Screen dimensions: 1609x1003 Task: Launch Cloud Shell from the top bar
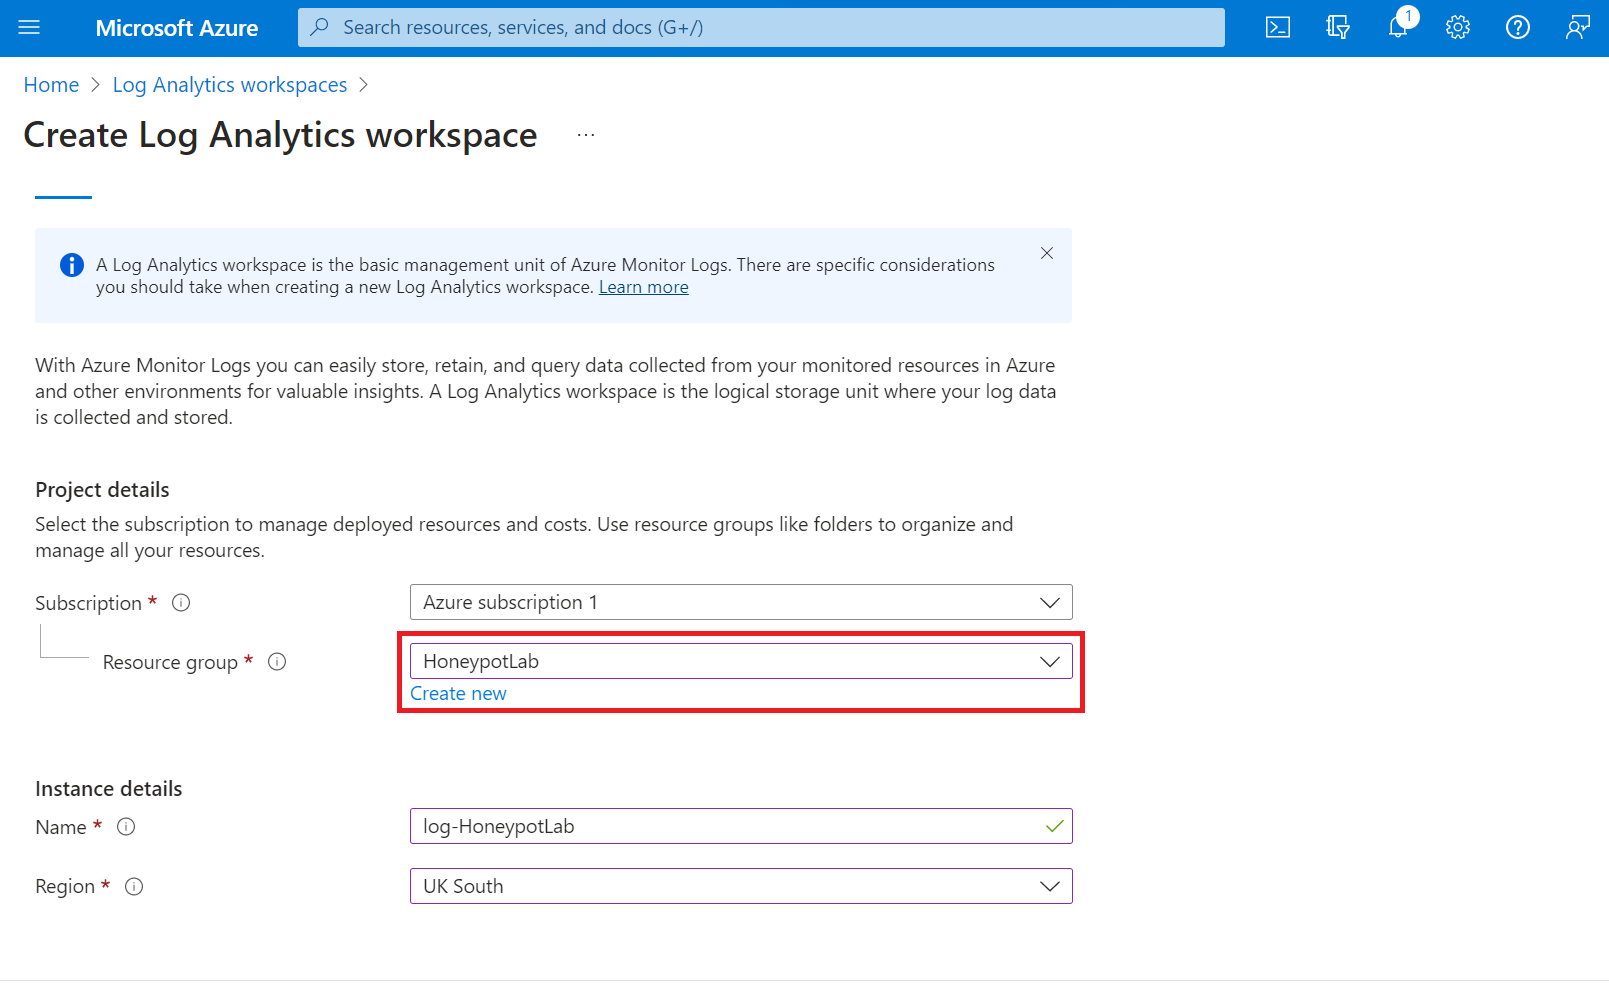[1278, 27]
